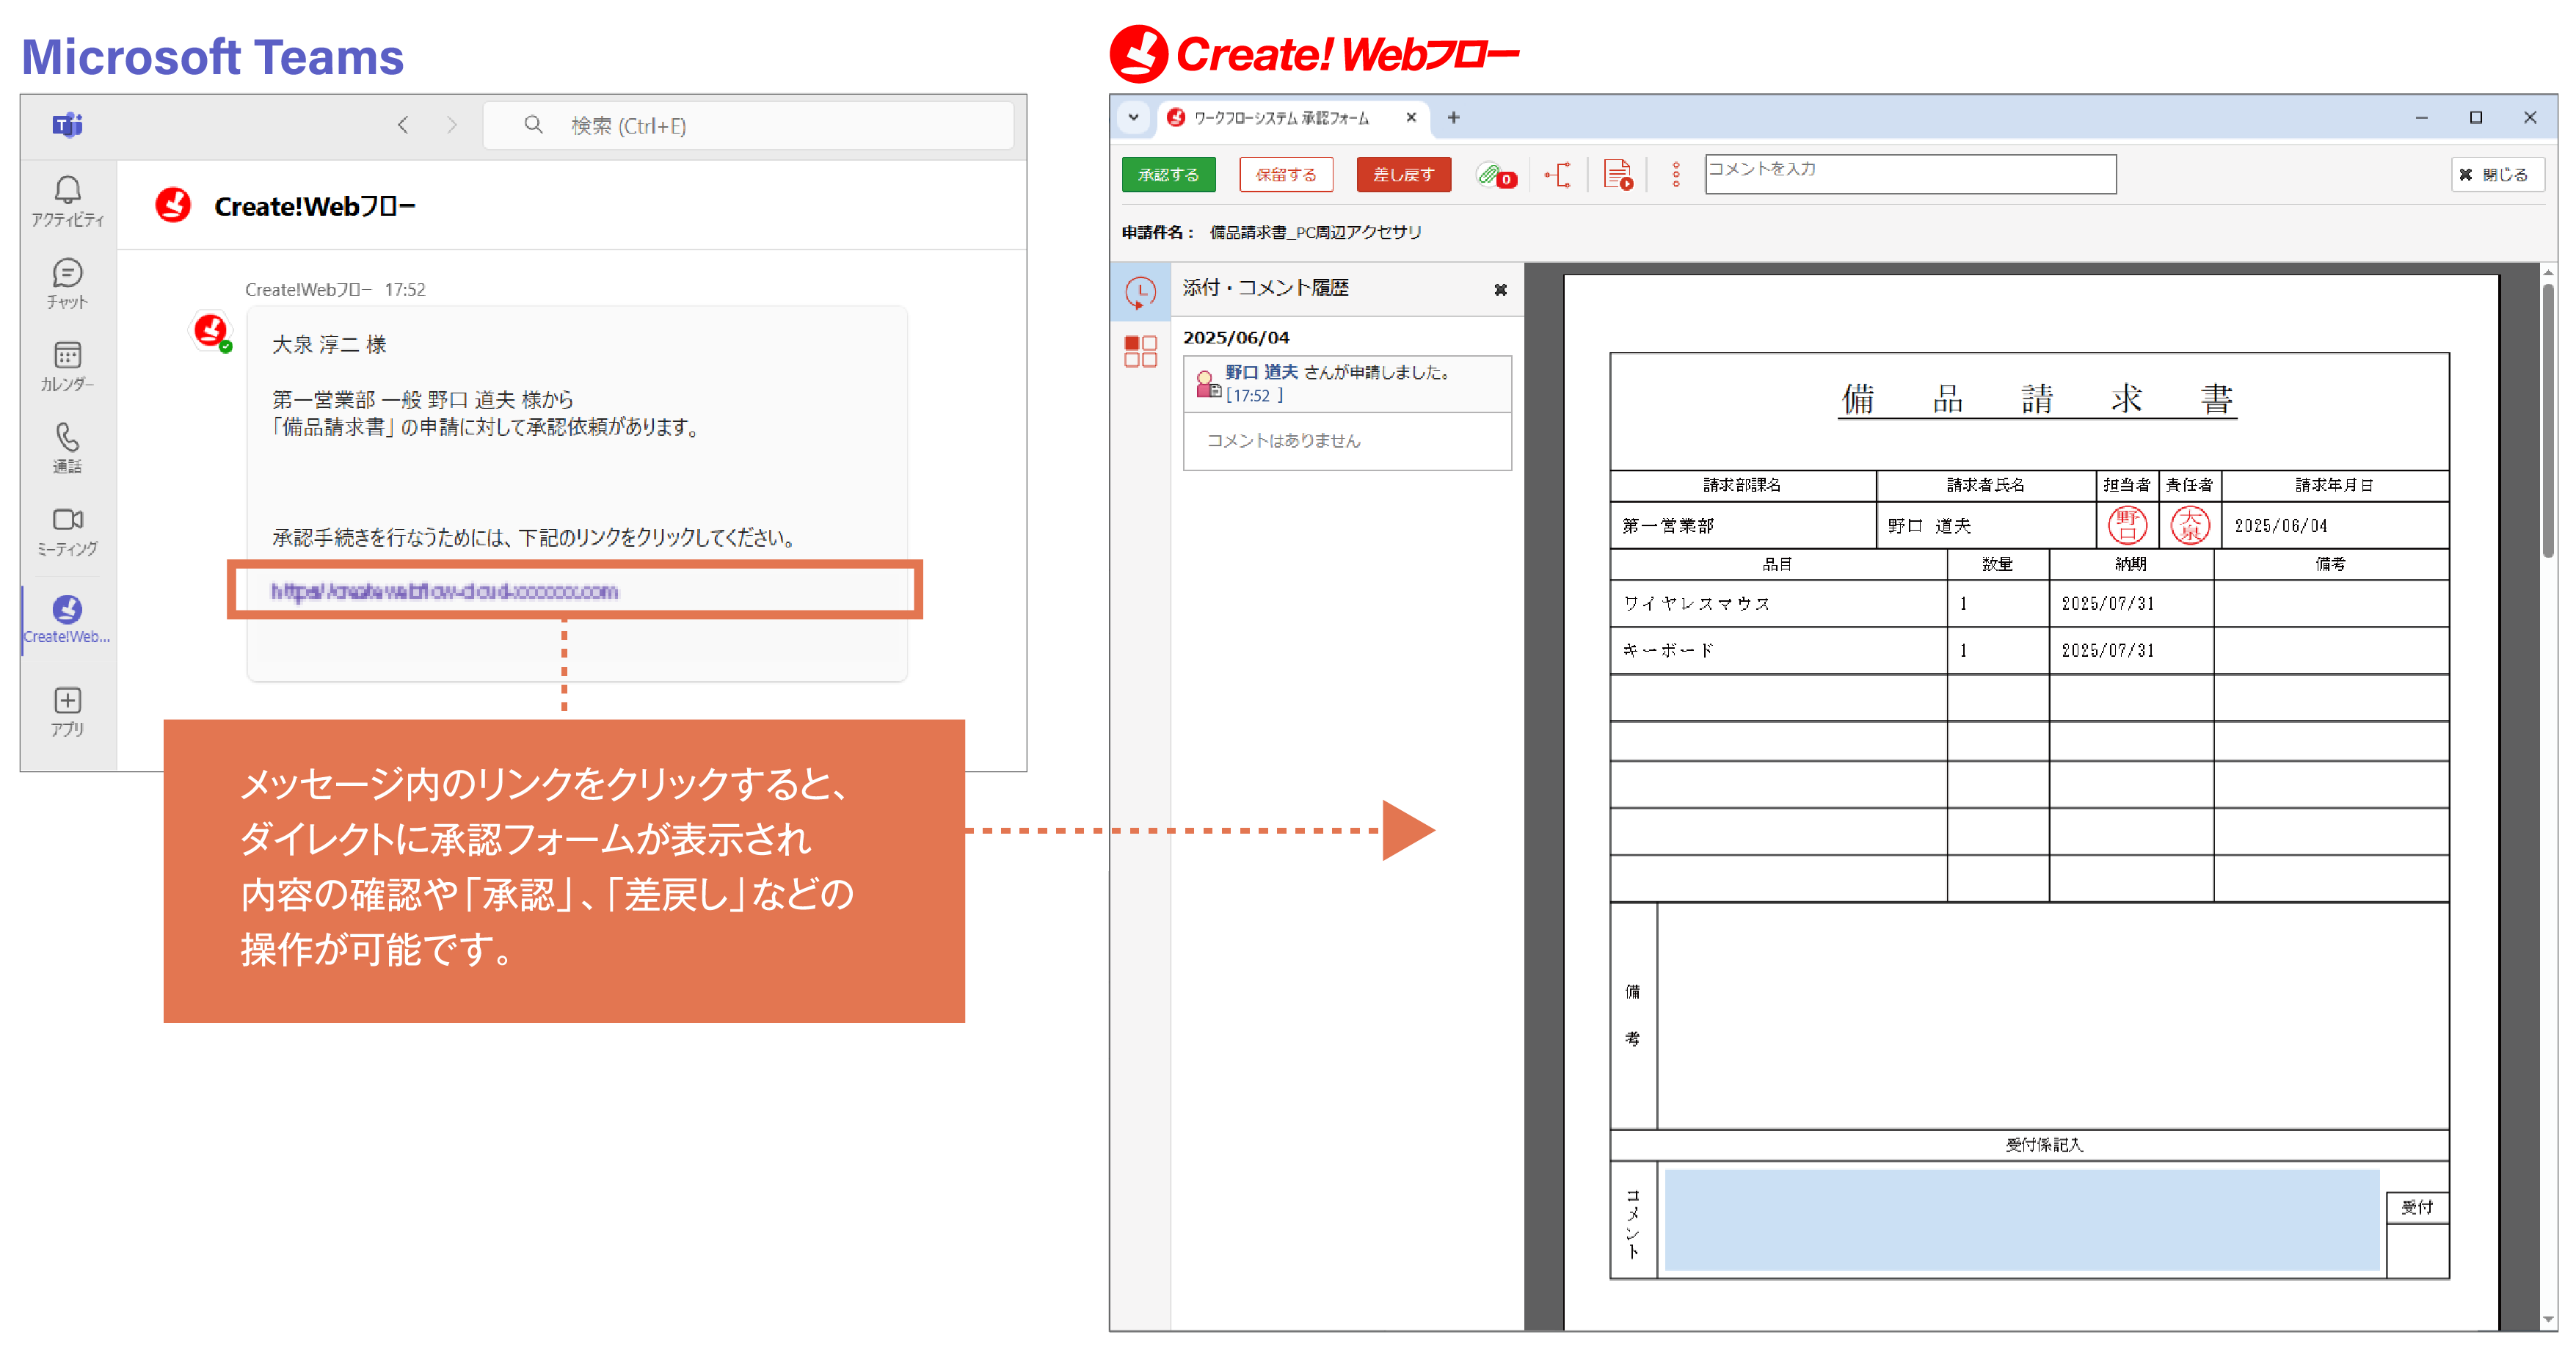Viewport: 2576px width, 1354px height.
Task: Click the 野口 道夫 applicant name link
Action: click(x=1262, y=371)
